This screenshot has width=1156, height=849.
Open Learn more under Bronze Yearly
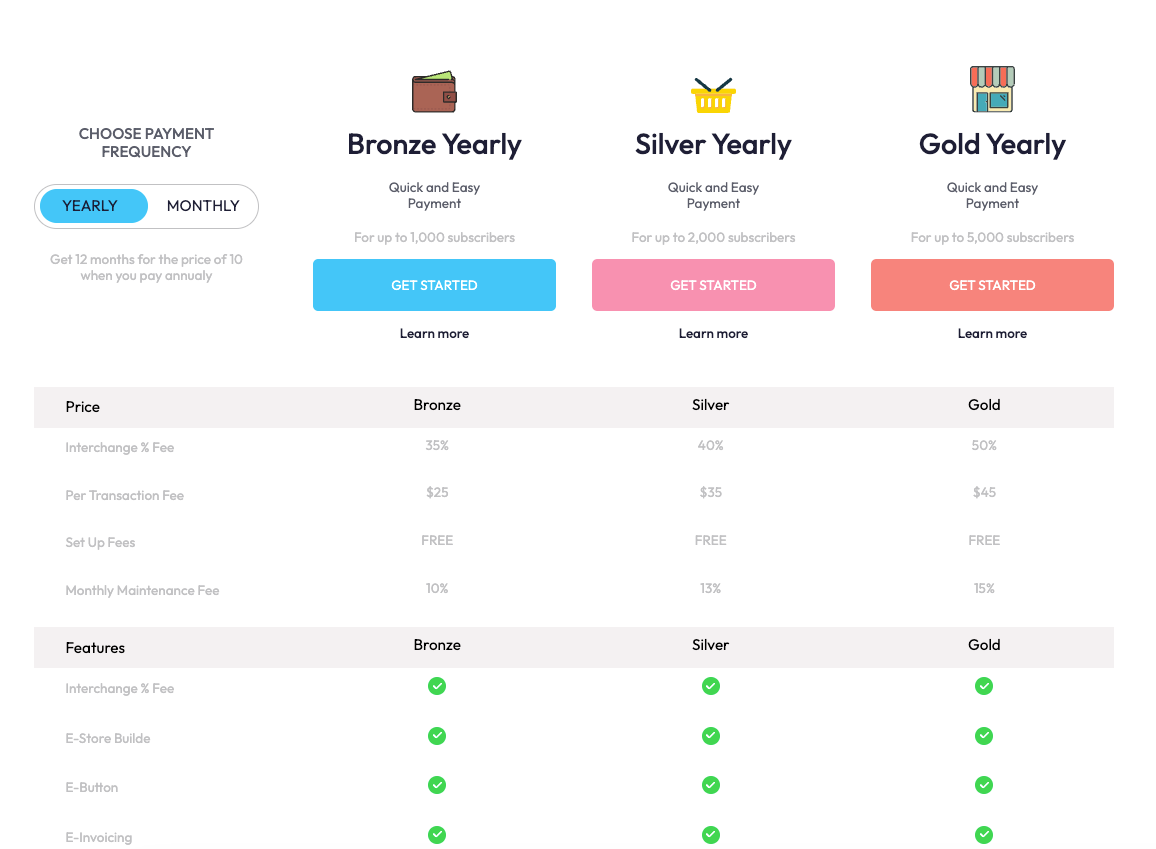[x=434, y=333]
